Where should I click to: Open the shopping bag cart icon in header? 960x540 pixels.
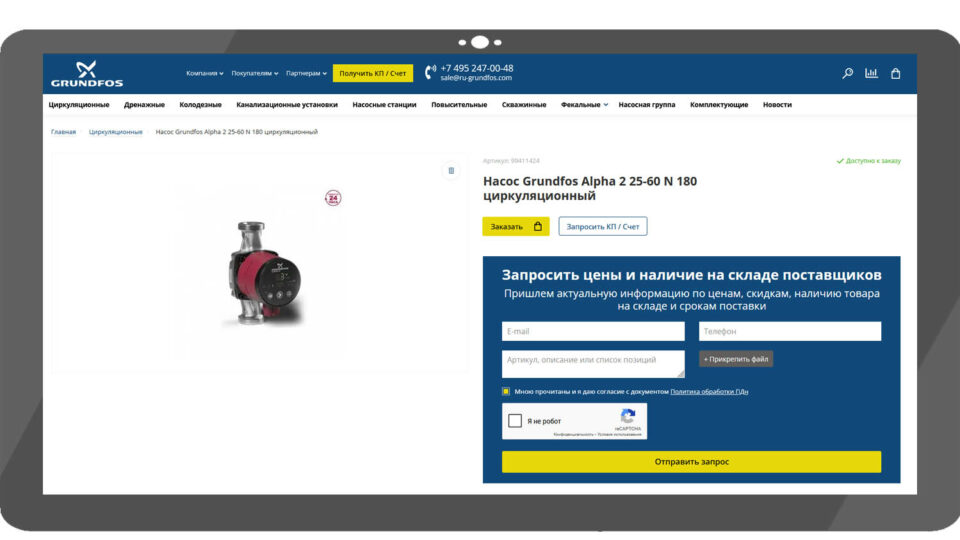[x=896, y=73]
